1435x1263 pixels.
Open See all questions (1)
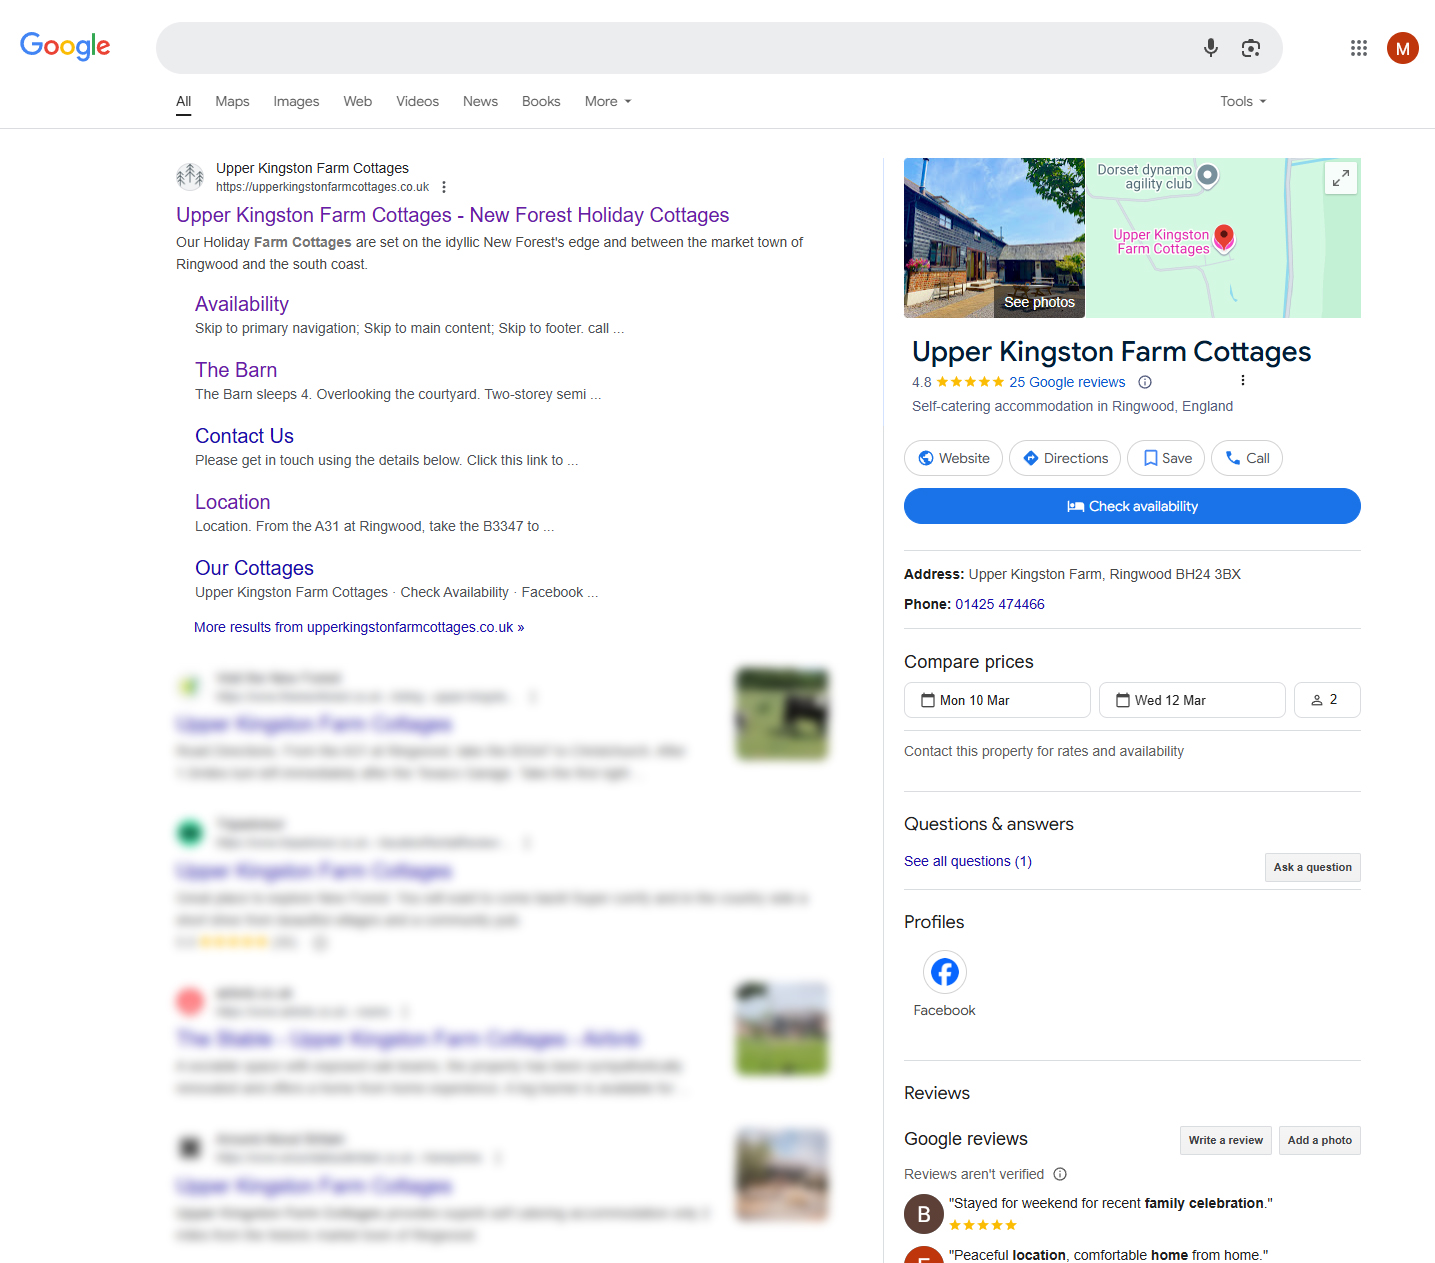point(968,861)
